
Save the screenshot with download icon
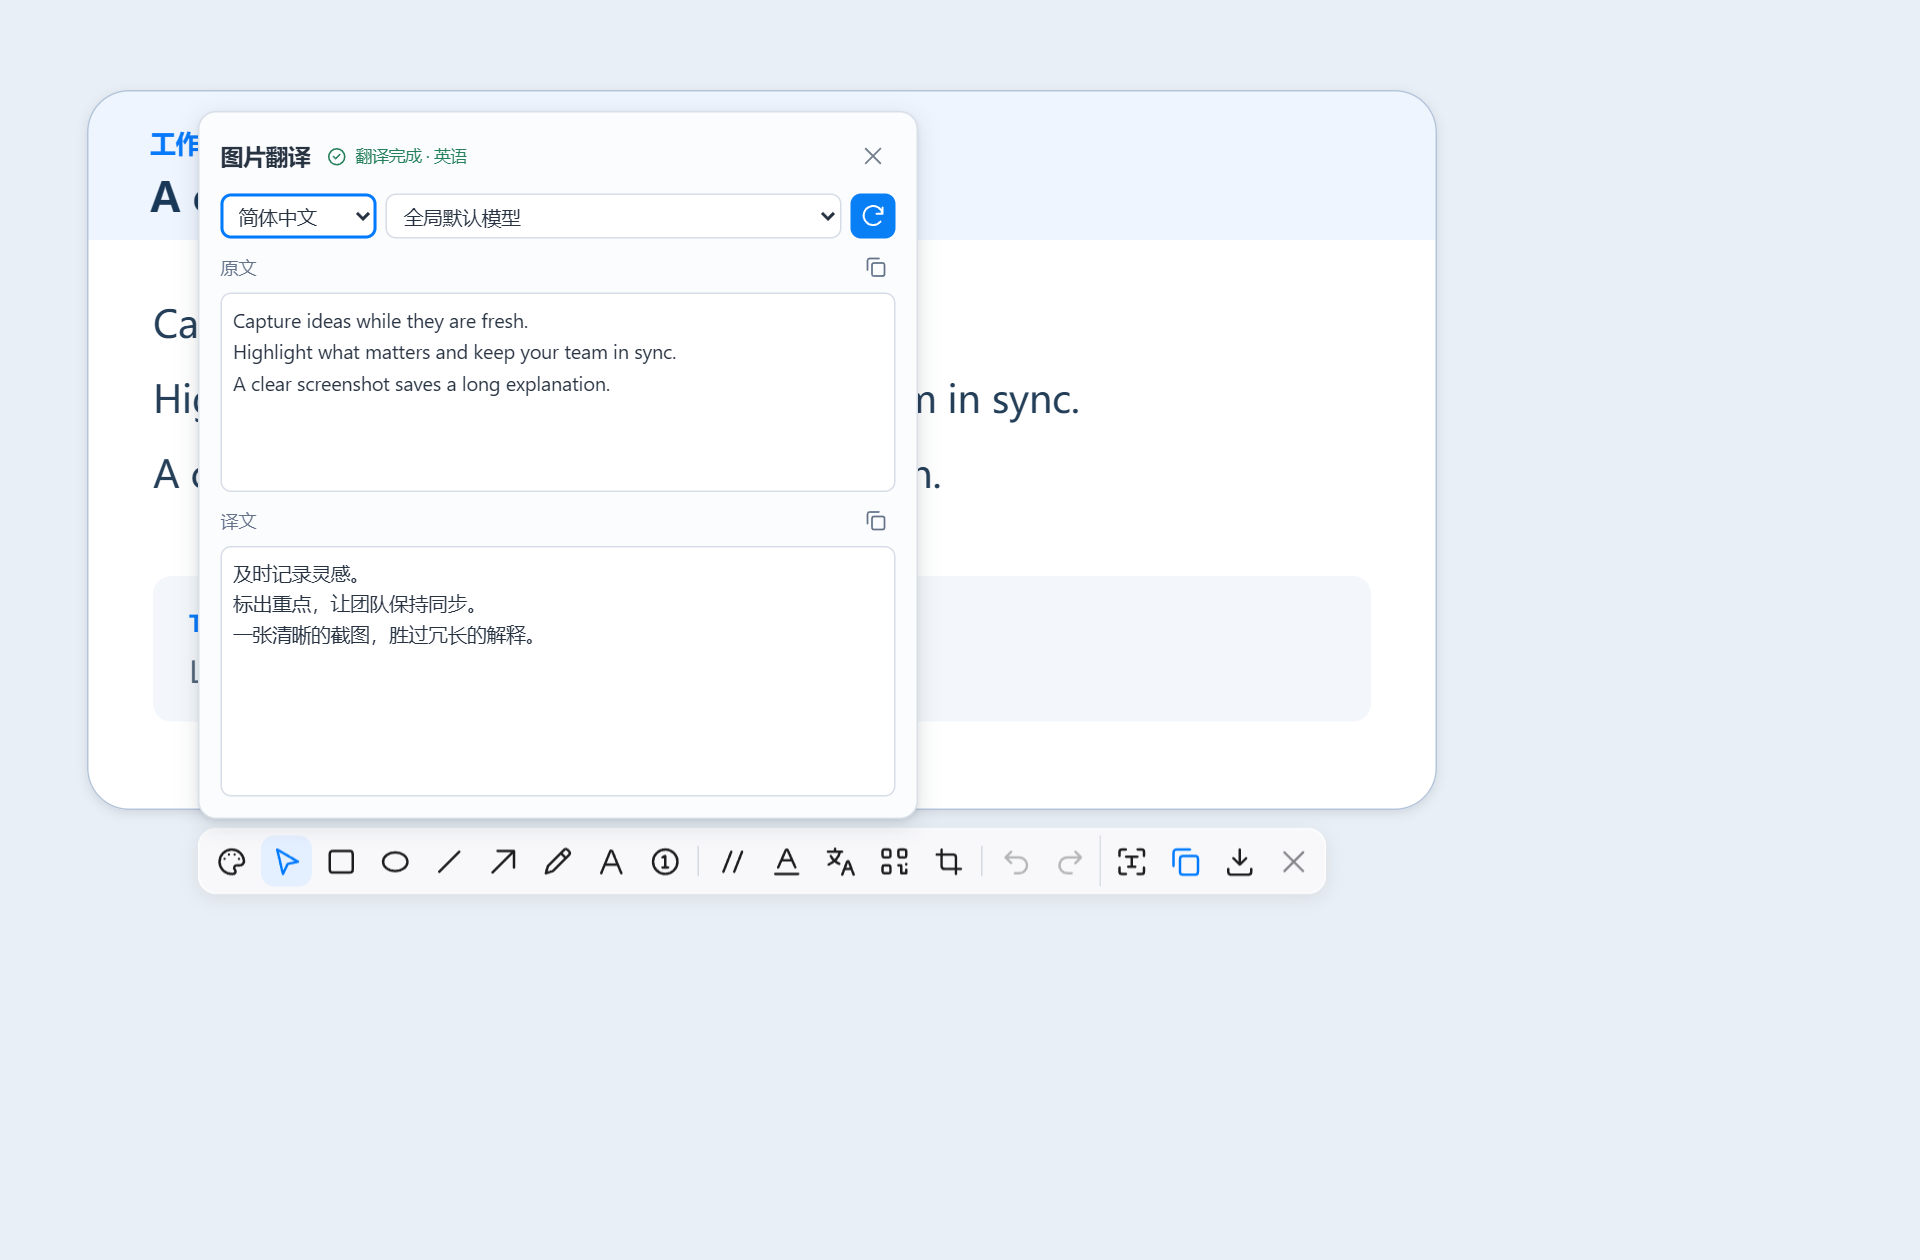pyautogui.click(x=1240, y=862)
